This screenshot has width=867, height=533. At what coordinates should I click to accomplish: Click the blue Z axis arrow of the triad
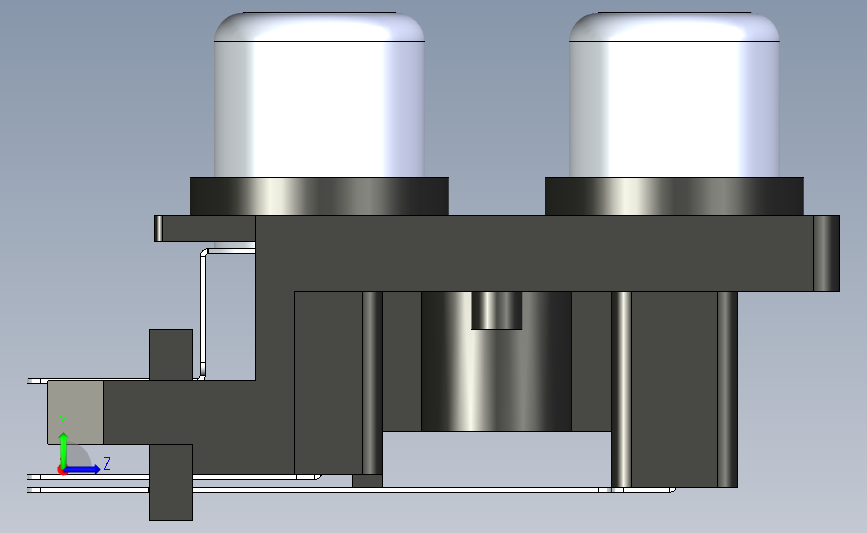click(83, 469)
